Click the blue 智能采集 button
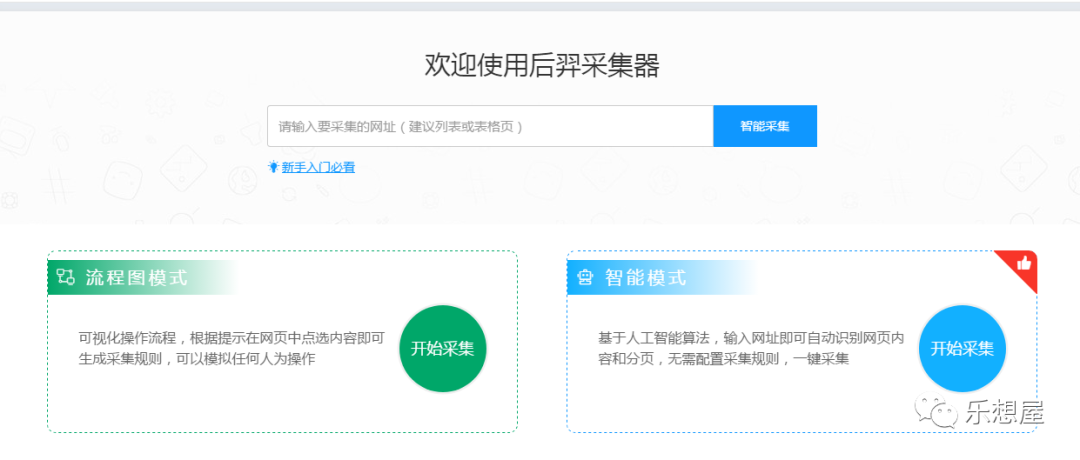This screenshot has width=1080, height=460. click(765, 126)
